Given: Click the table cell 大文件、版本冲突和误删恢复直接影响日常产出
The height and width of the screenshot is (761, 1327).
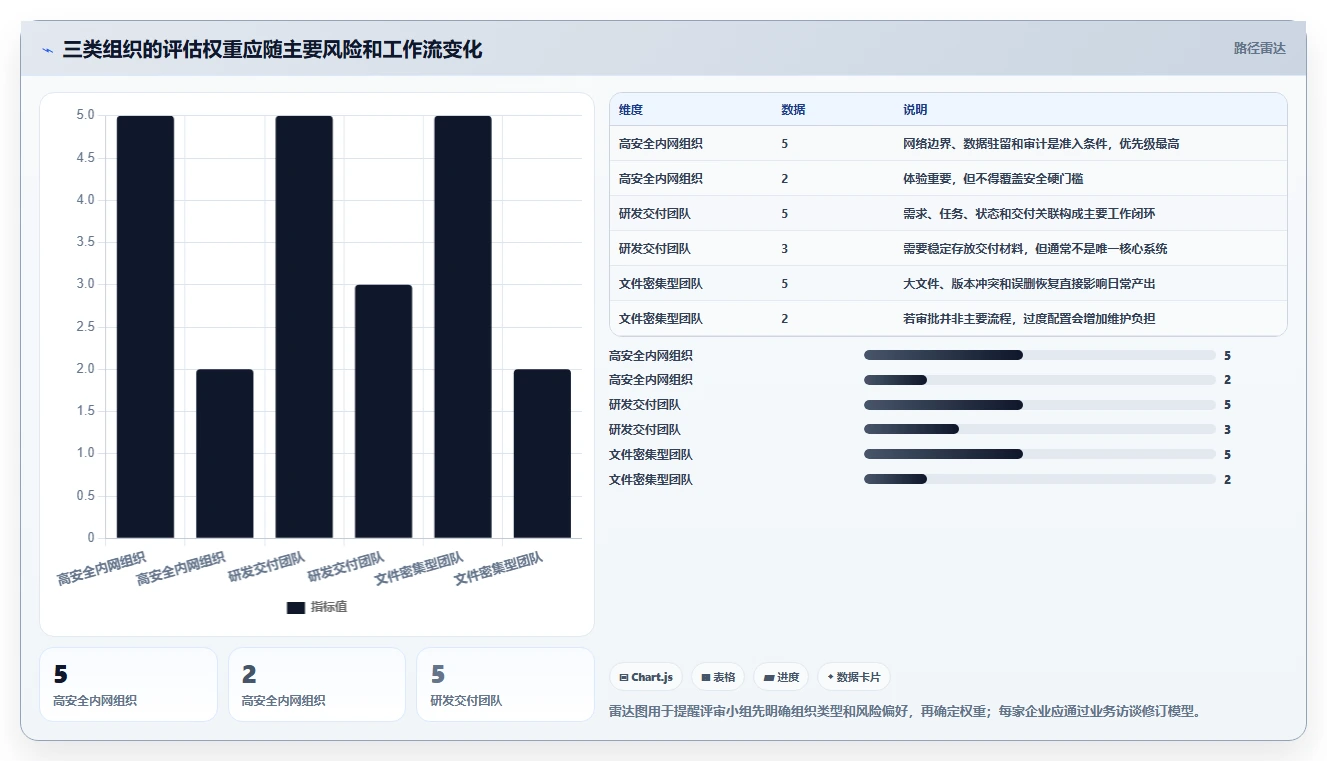Looking at the screenshot, I should [x=1029, y=284].
